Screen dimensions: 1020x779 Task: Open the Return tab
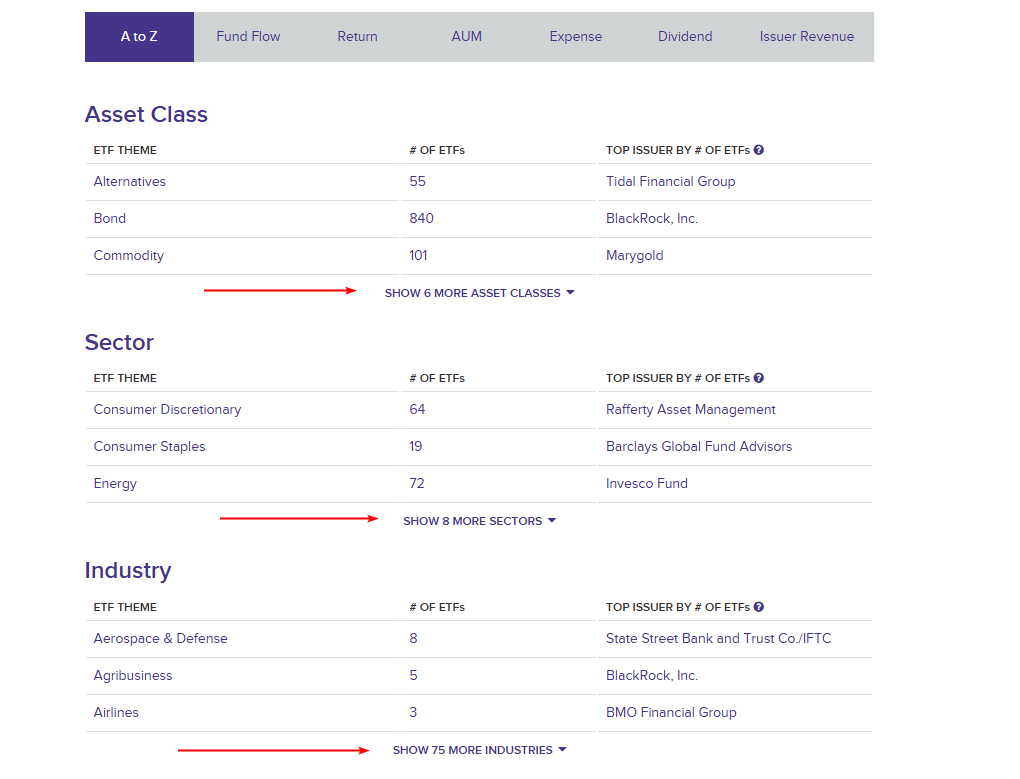tap(357, 37)
